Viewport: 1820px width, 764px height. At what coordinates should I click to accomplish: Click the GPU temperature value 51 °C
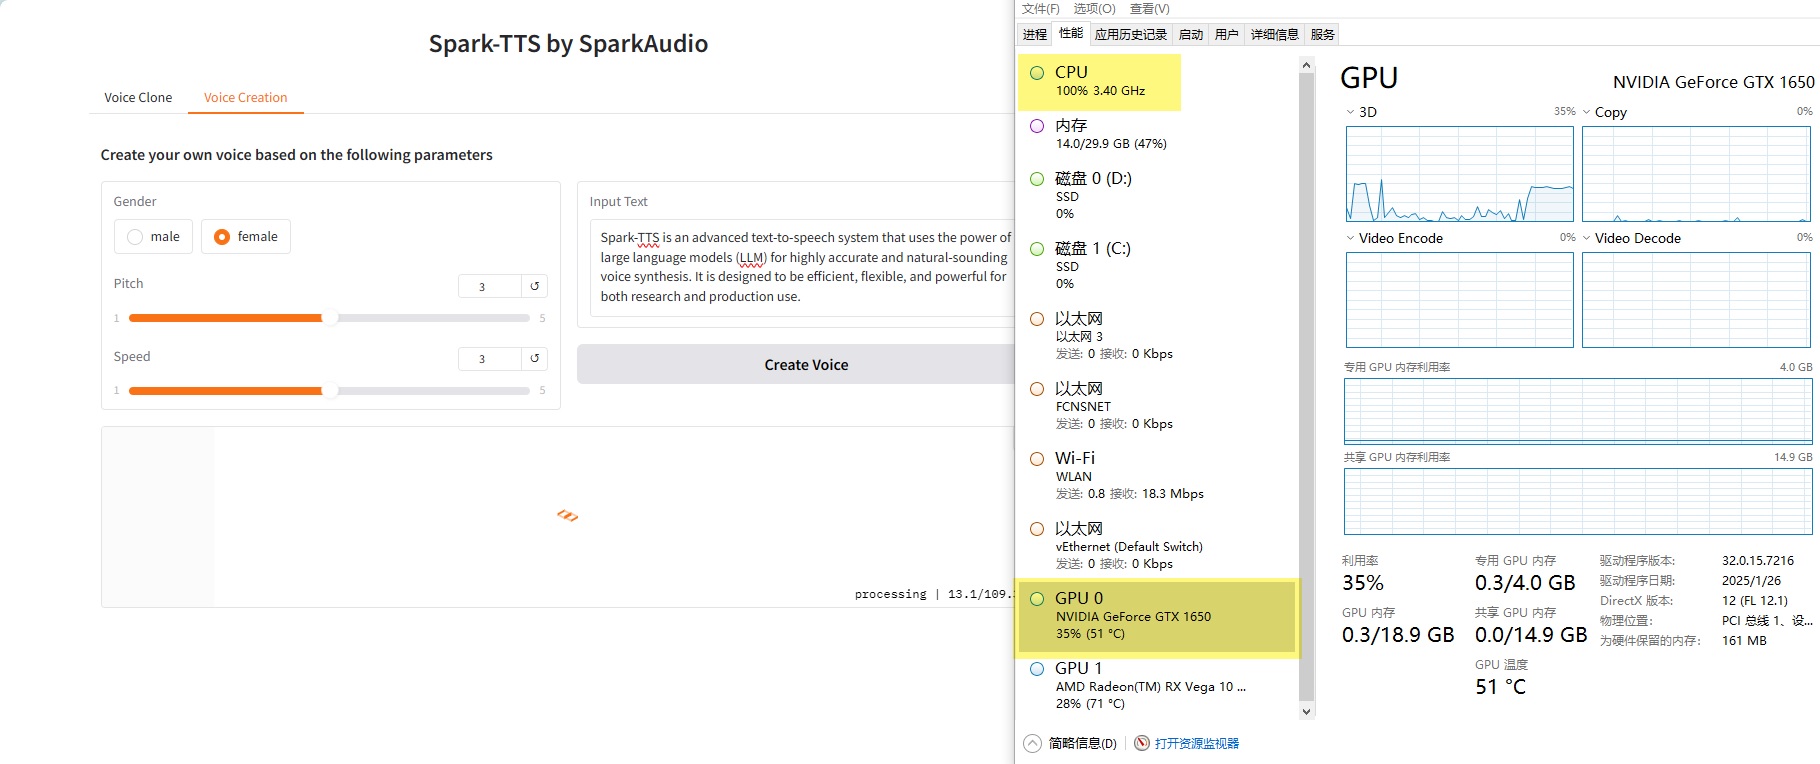(x=1501, y=687)
